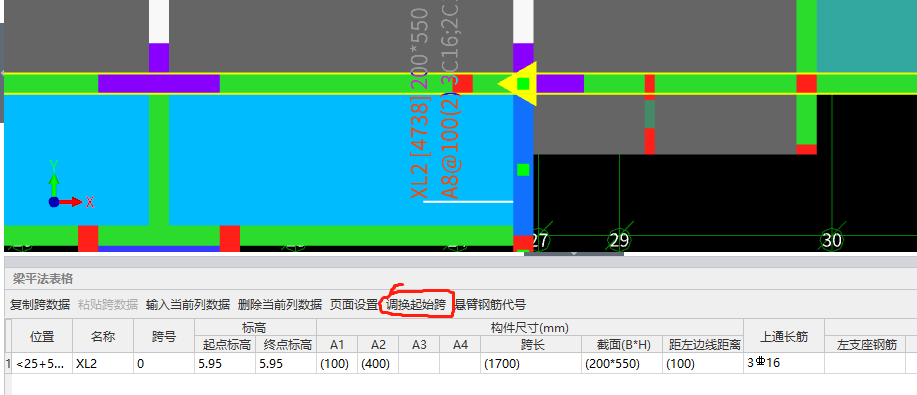917x395 pixels.
Task: Click the 跨号 column header
Action: (x=164, y=336)
